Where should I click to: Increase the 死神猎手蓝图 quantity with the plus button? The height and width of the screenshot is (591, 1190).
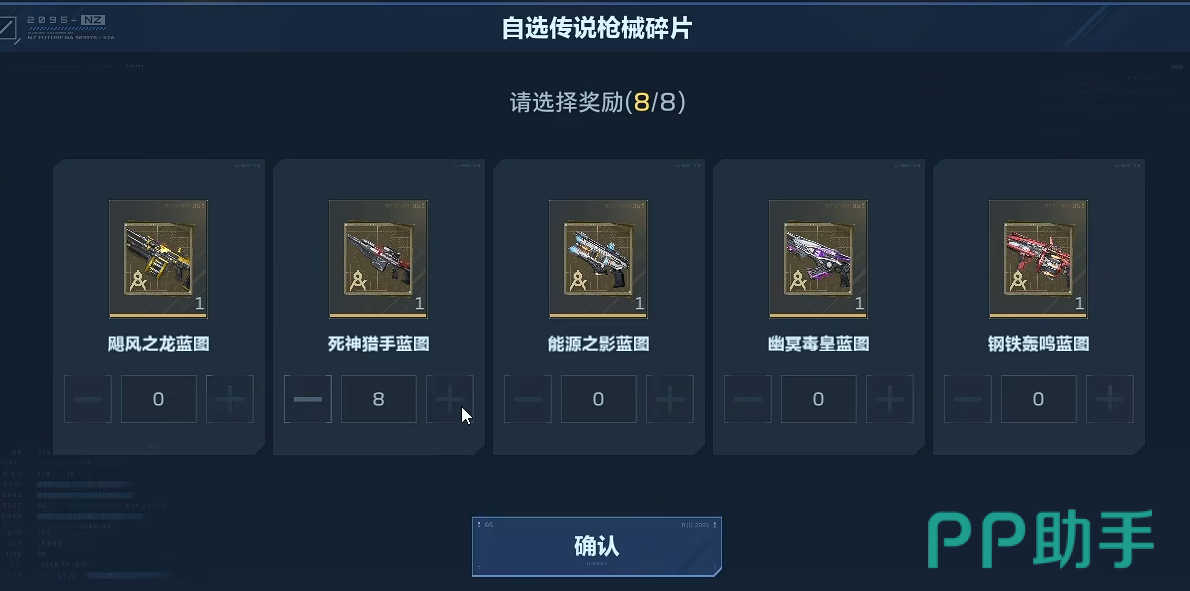[449, 399]
